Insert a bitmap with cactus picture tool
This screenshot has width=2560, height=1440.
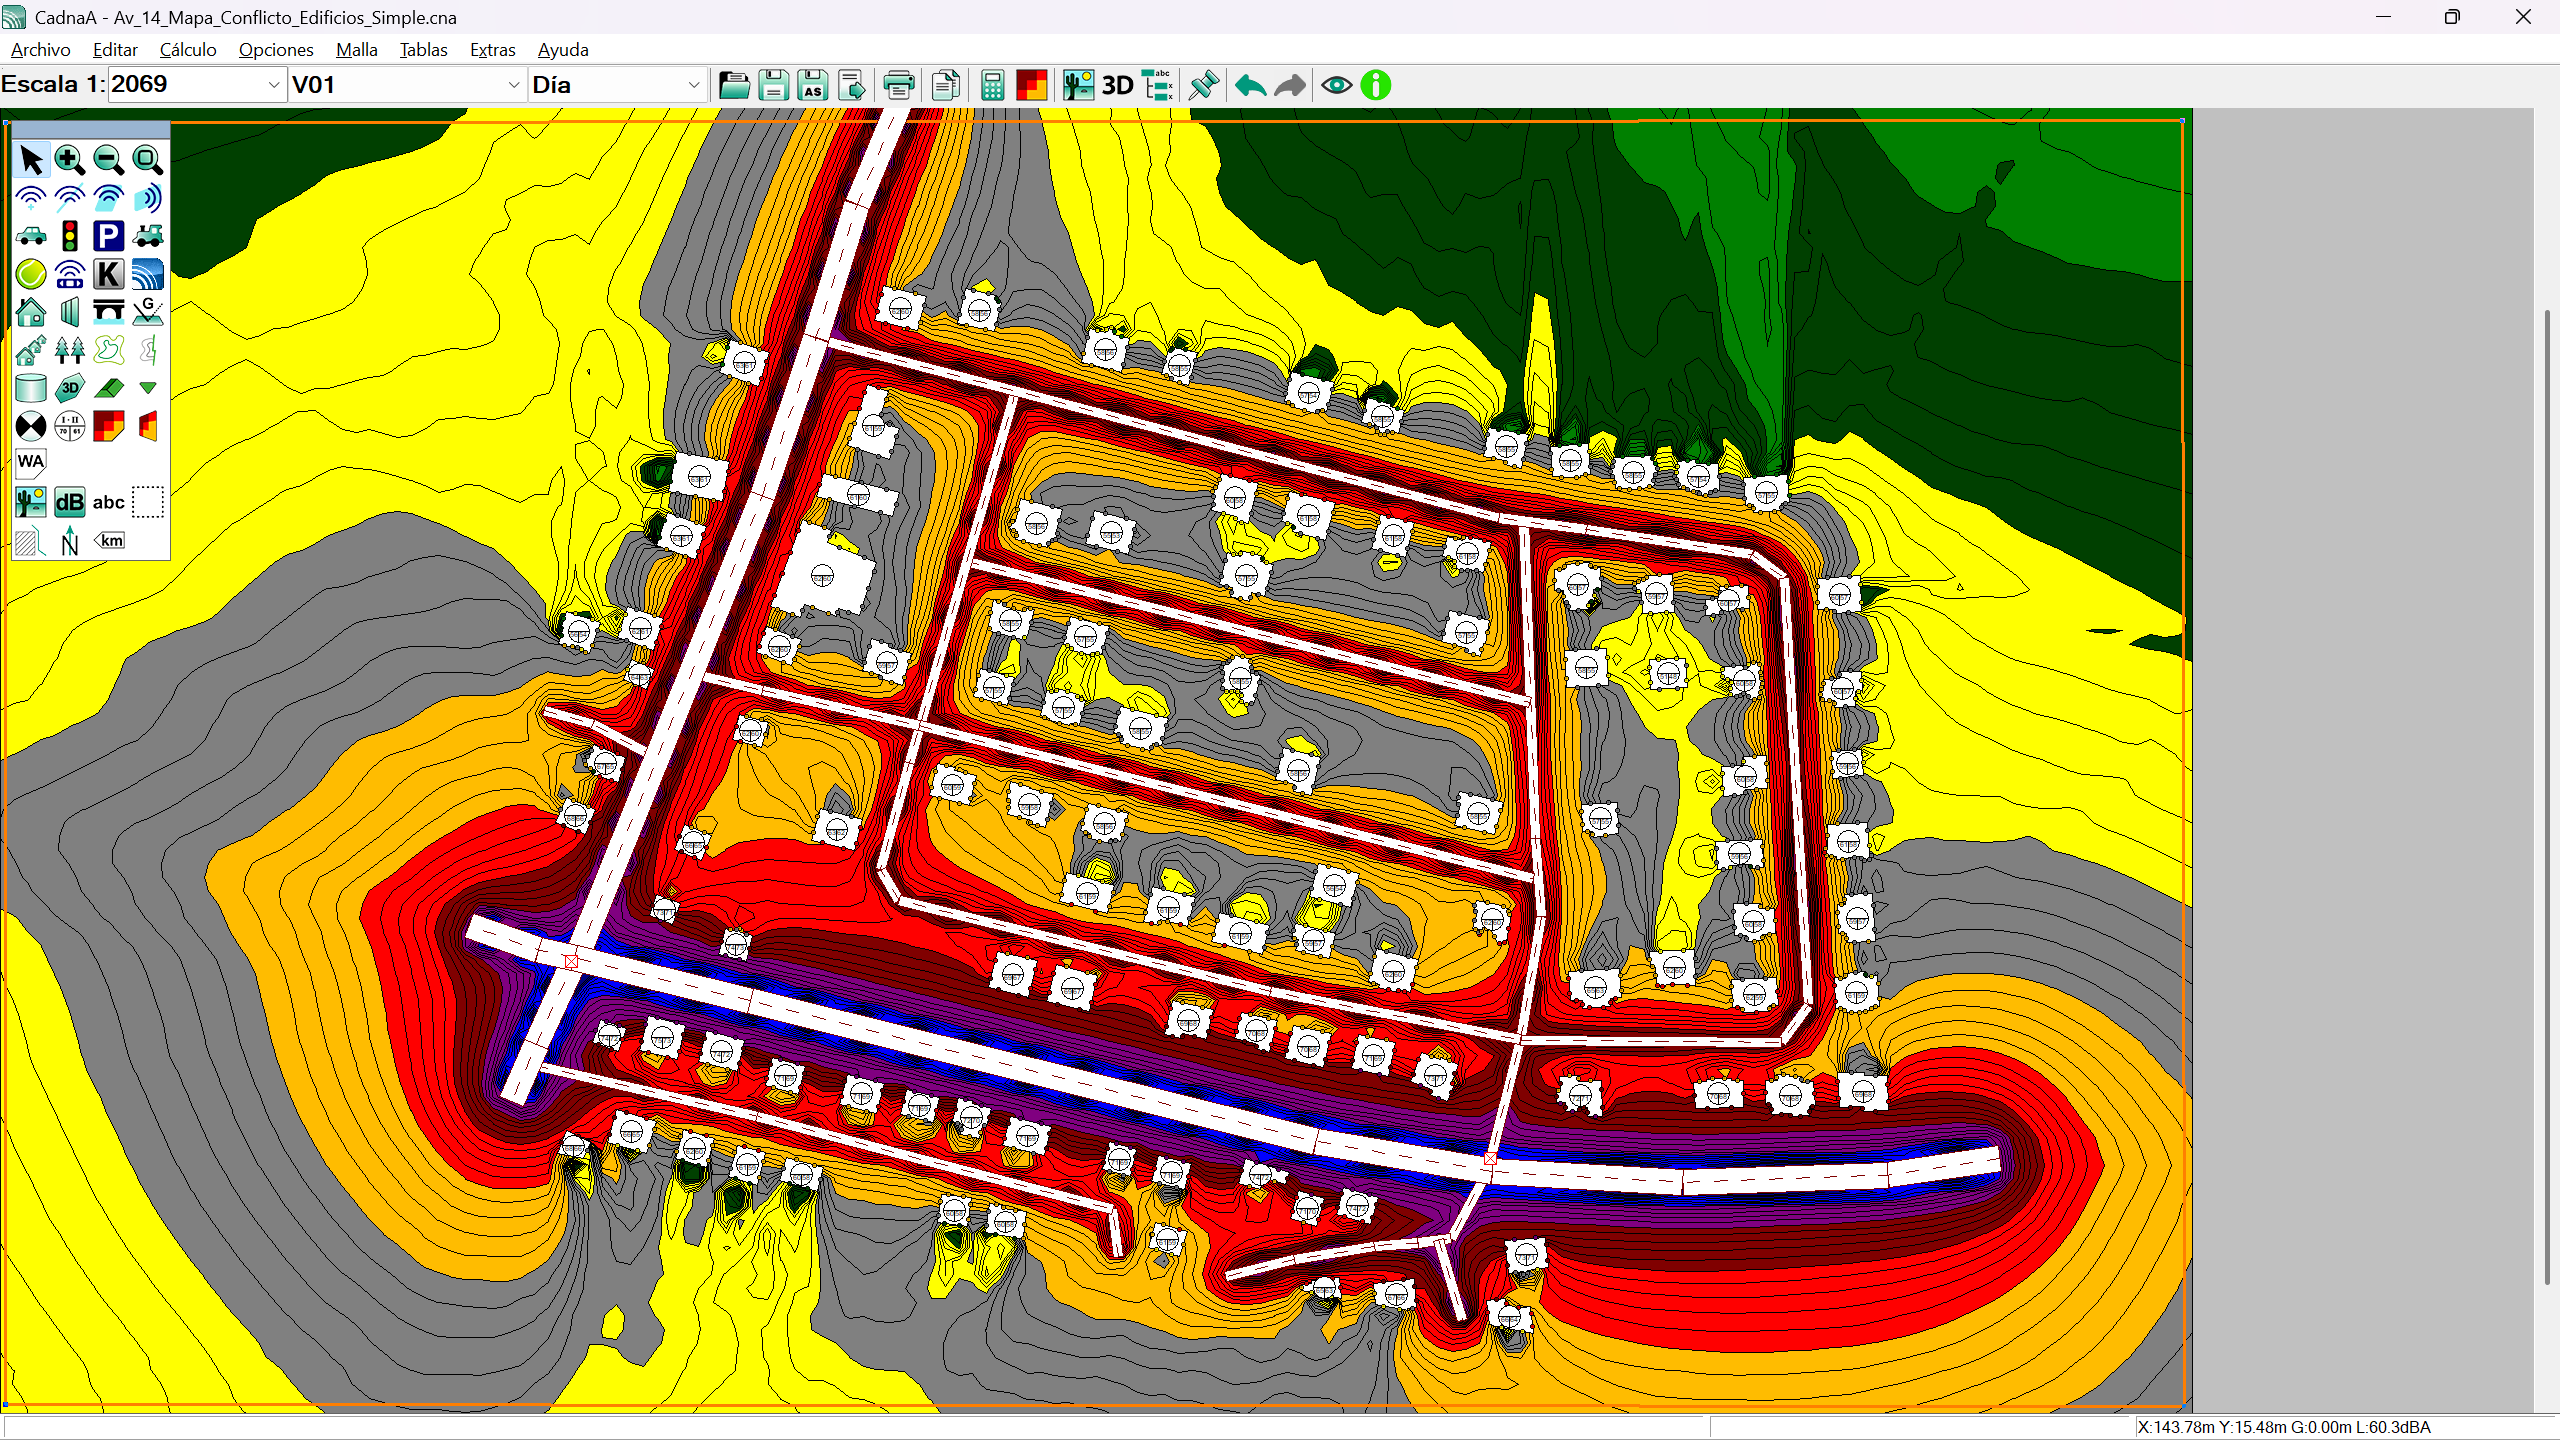coord(31,502)
